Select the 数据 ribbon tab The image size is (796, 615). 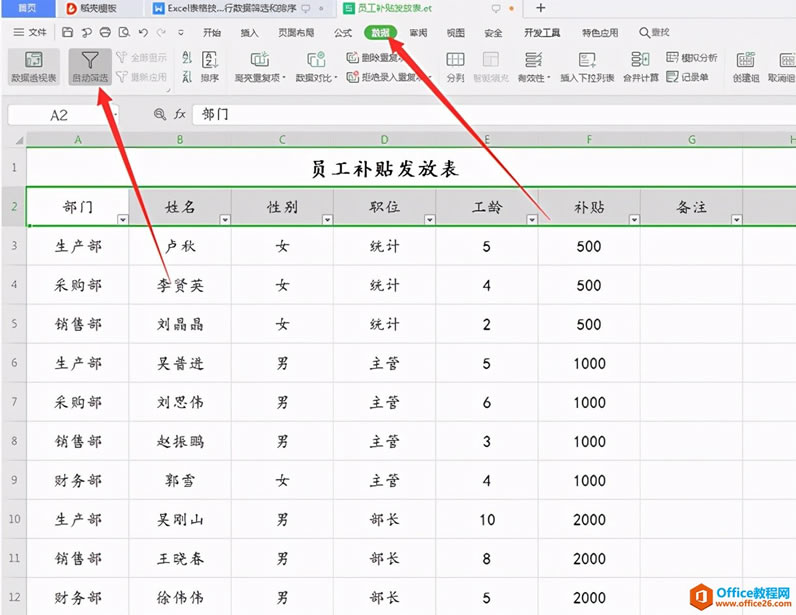coord(380,33)
